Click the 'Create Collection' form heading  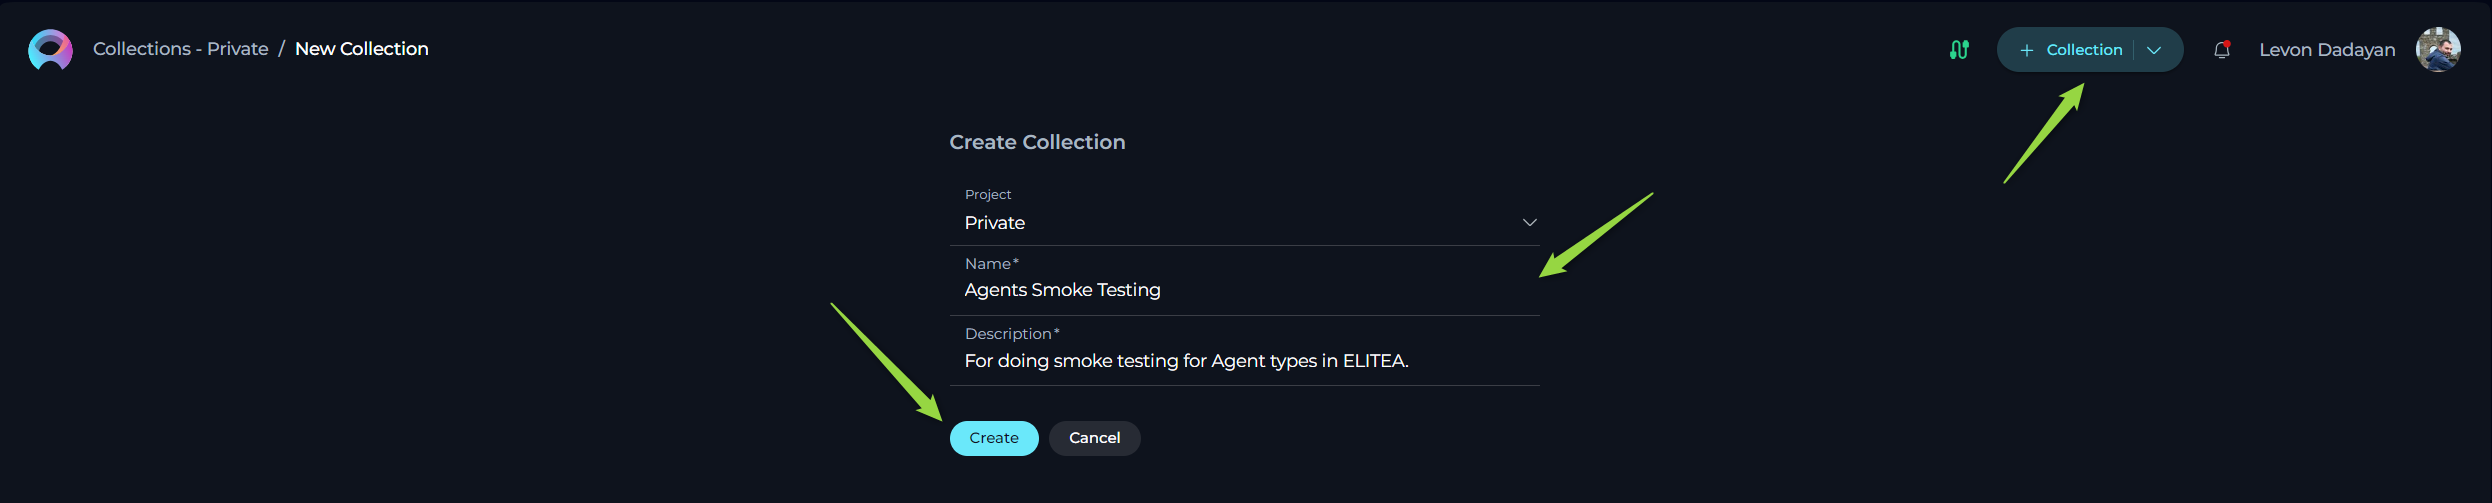[1037, 142]
